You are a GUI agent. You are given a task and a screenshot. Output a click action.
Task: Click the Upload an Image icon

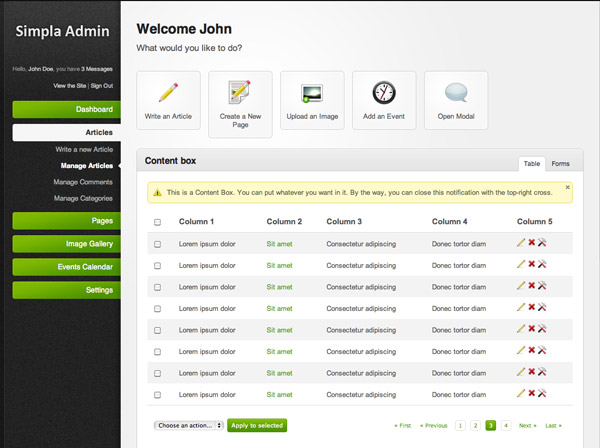click(x=312, y=93)
